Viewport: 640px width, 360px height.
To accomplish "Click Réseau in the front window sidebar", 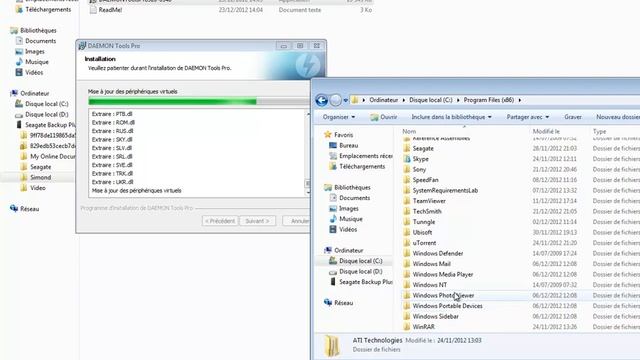I will (343, 303).
